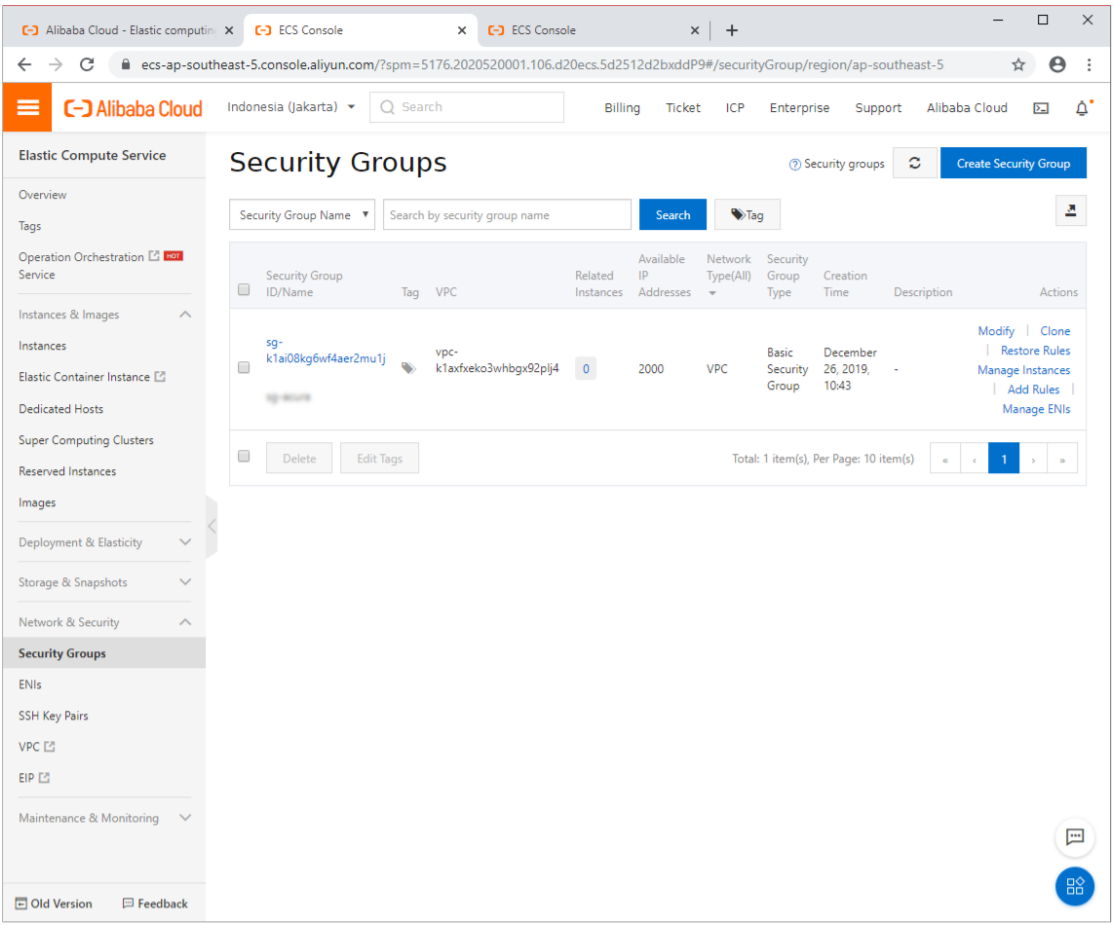The width and height of the screenshot is (1113, 925).
Task: Open the Indonesia (Jakarta) region dropdown
Action: coord(291,107)
